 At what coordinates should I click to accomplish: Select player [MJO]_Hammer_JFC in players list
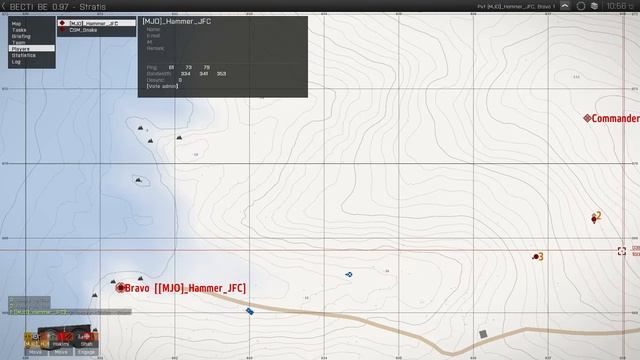click(x=96, y=23)
